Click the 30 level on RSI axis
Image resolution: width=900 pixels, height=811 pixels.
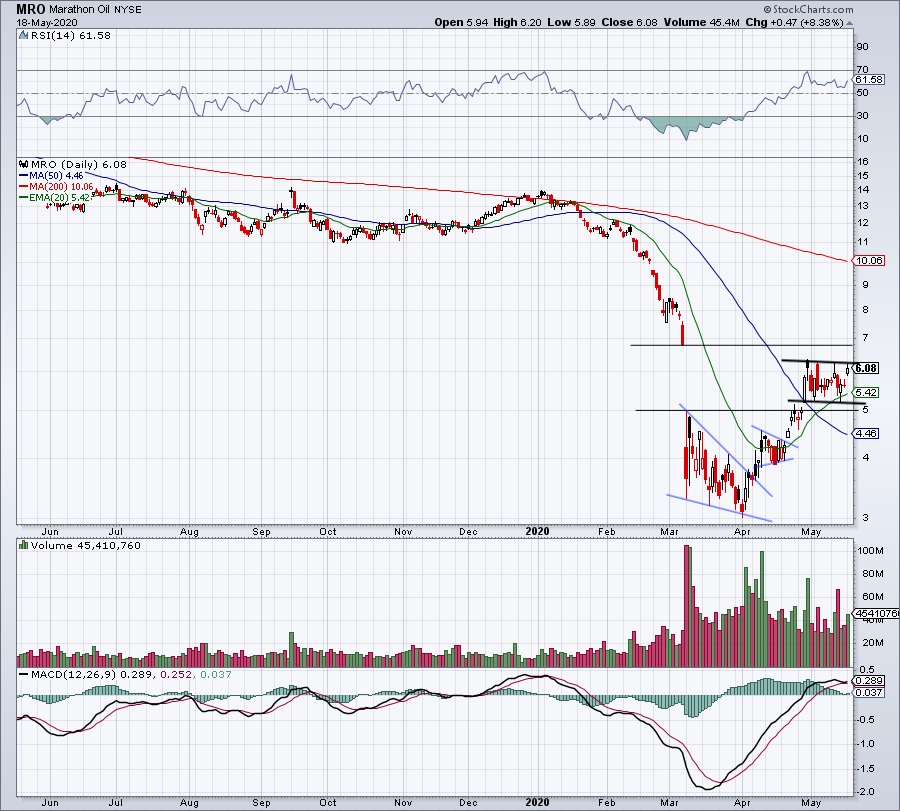tap(862, 115)
